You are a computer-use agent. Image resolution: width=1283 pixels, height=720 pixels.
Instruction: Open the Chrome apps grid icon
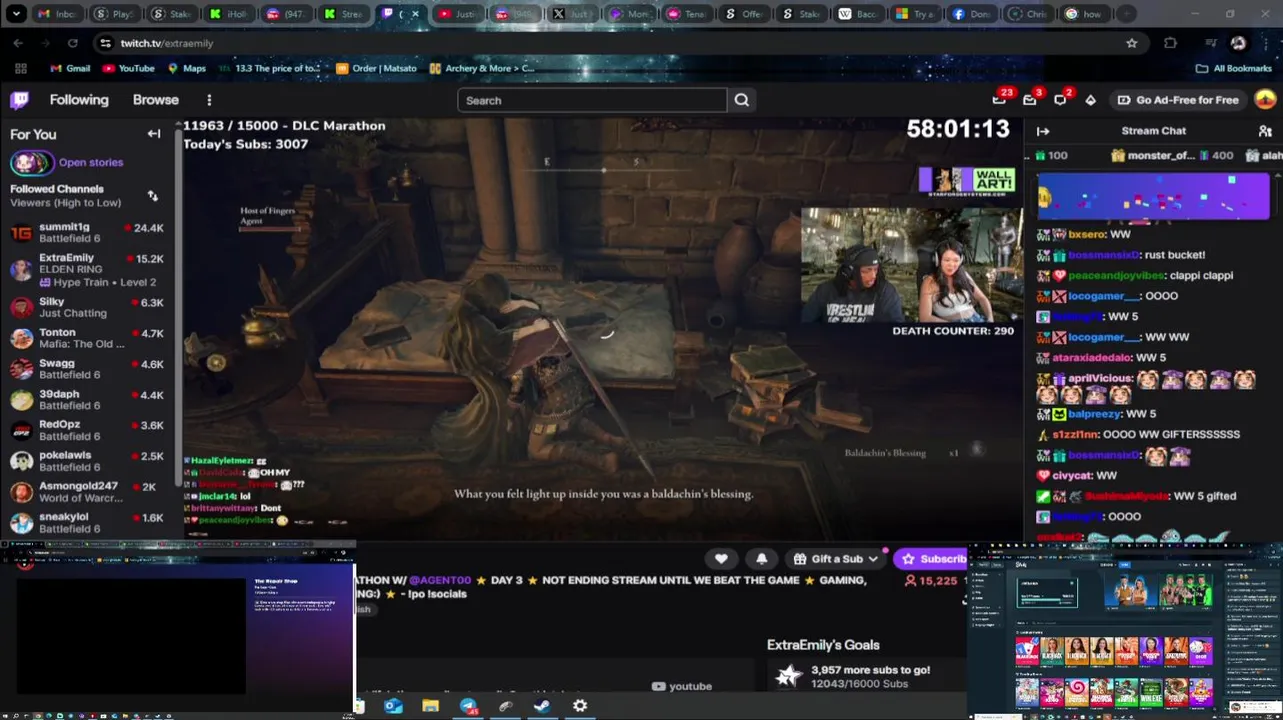20,68
